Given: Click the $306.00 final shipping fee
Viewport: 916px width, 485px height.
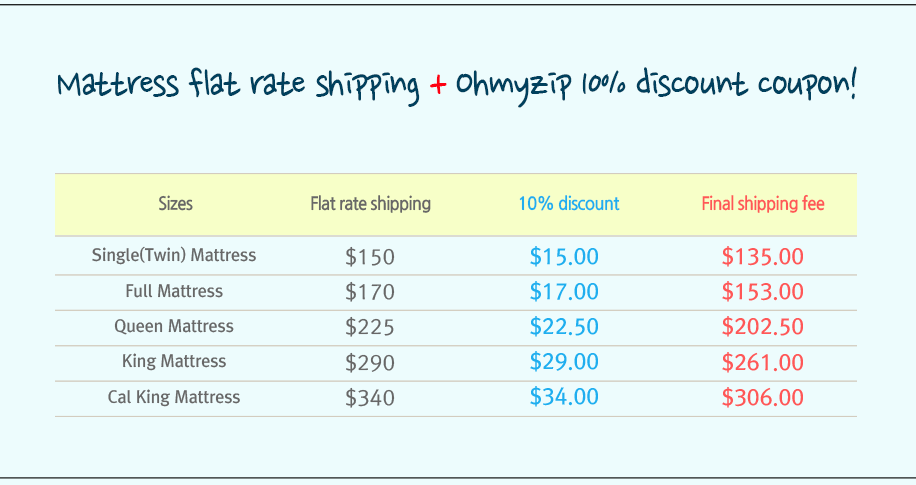Looking at the screenshot, I should click(x=763, y=397).
